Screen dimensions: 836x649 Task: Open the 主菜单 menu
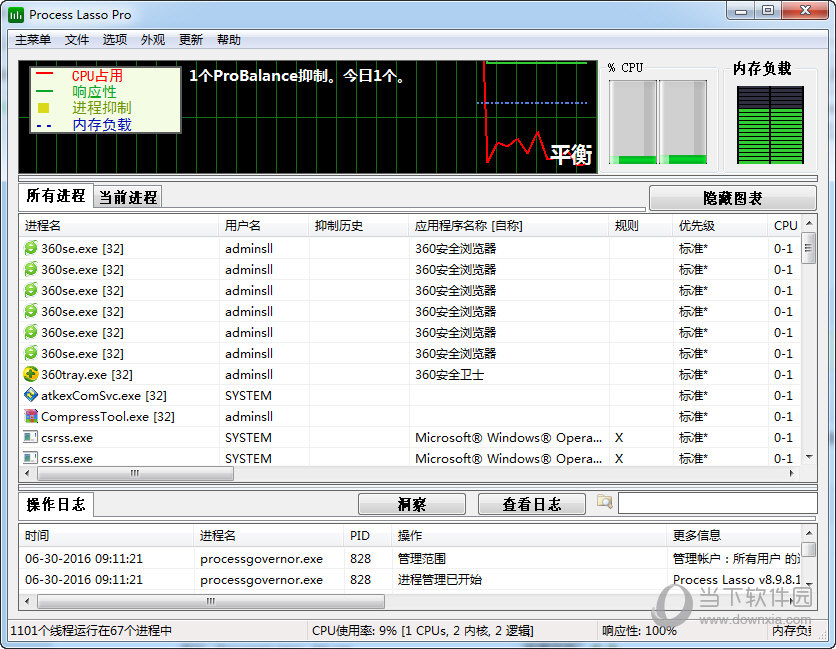(x=31, y=39)
